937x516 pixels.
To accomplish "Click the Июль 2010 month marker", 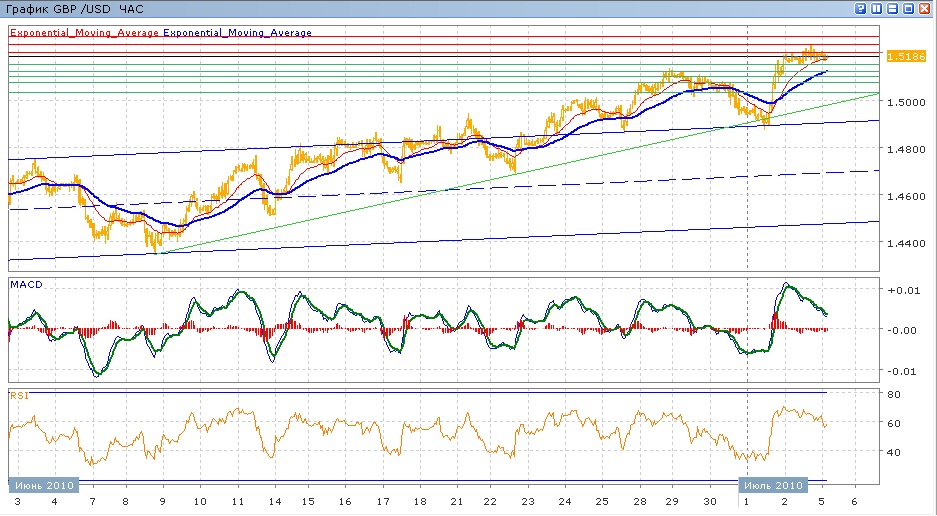I will (771, 485).
